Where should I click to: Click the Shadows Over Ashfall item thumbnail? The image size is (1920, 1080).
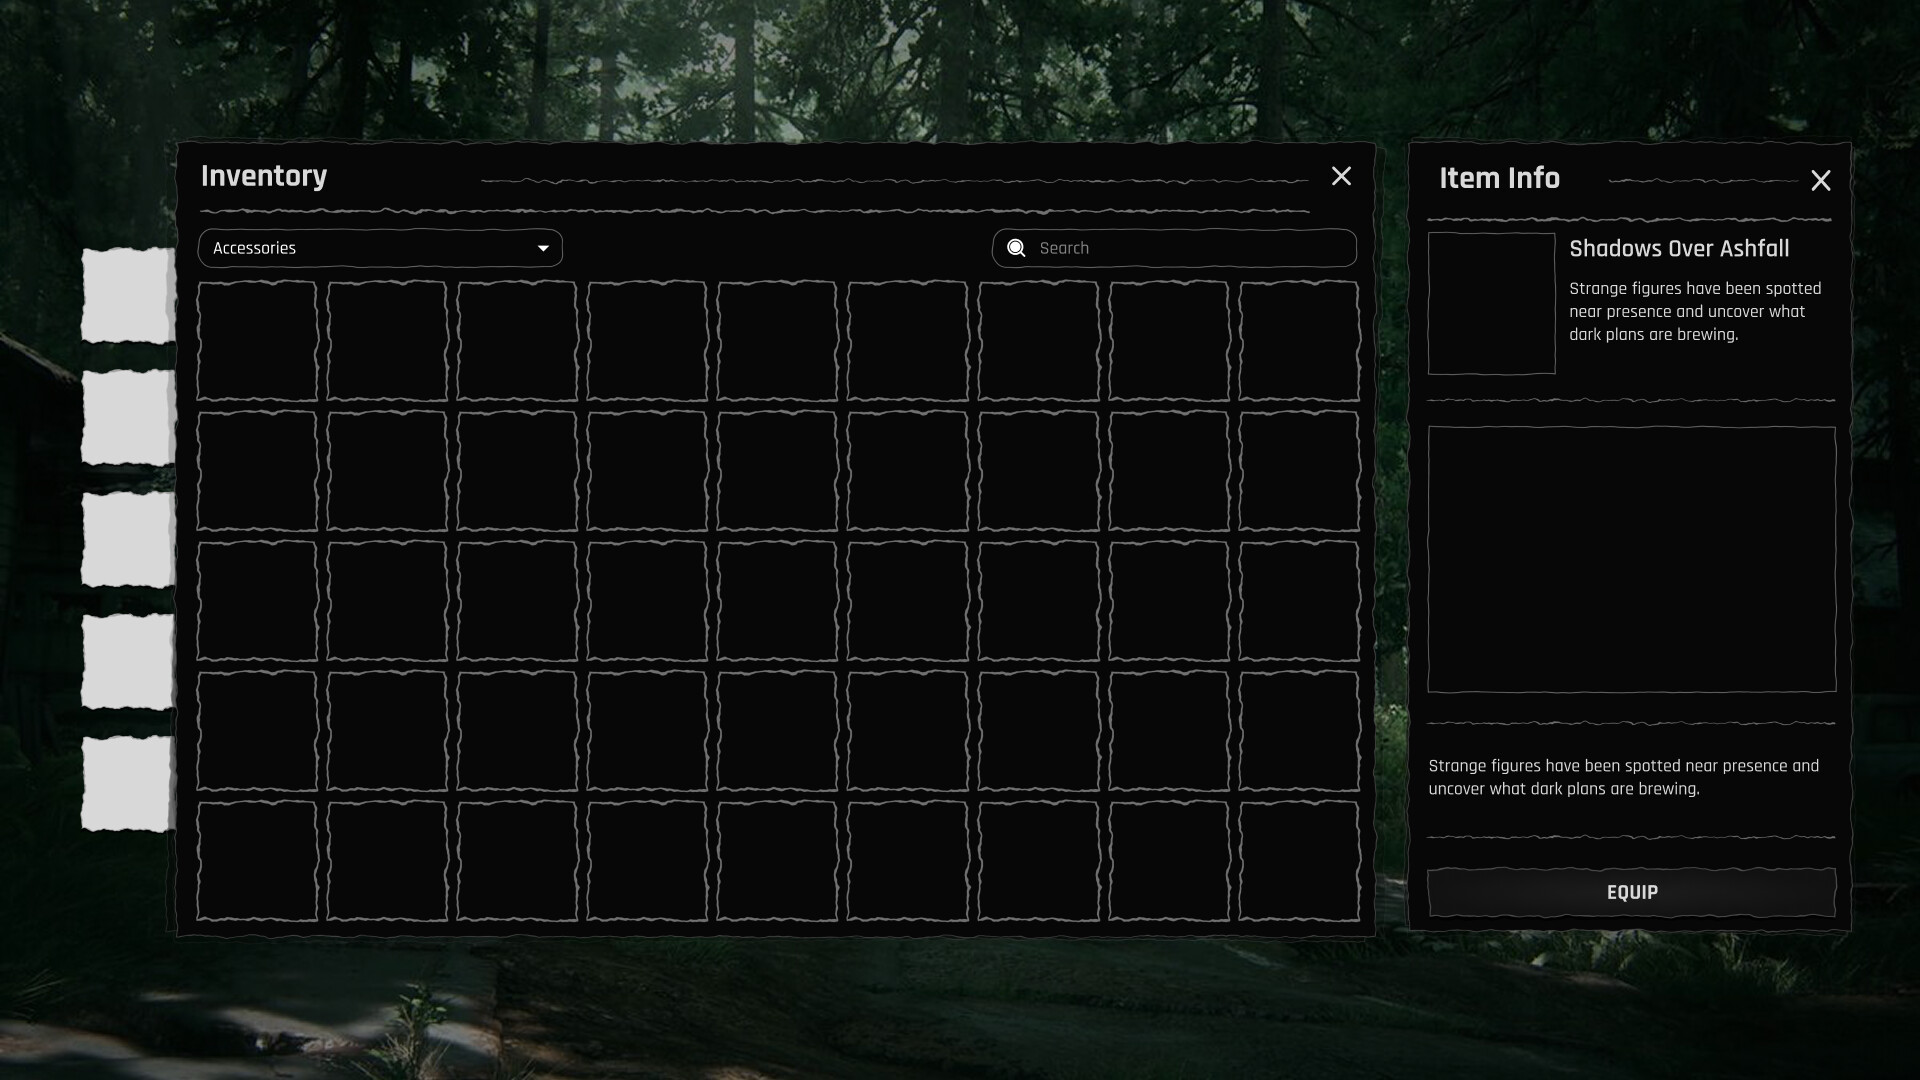tap(1491, 304)
